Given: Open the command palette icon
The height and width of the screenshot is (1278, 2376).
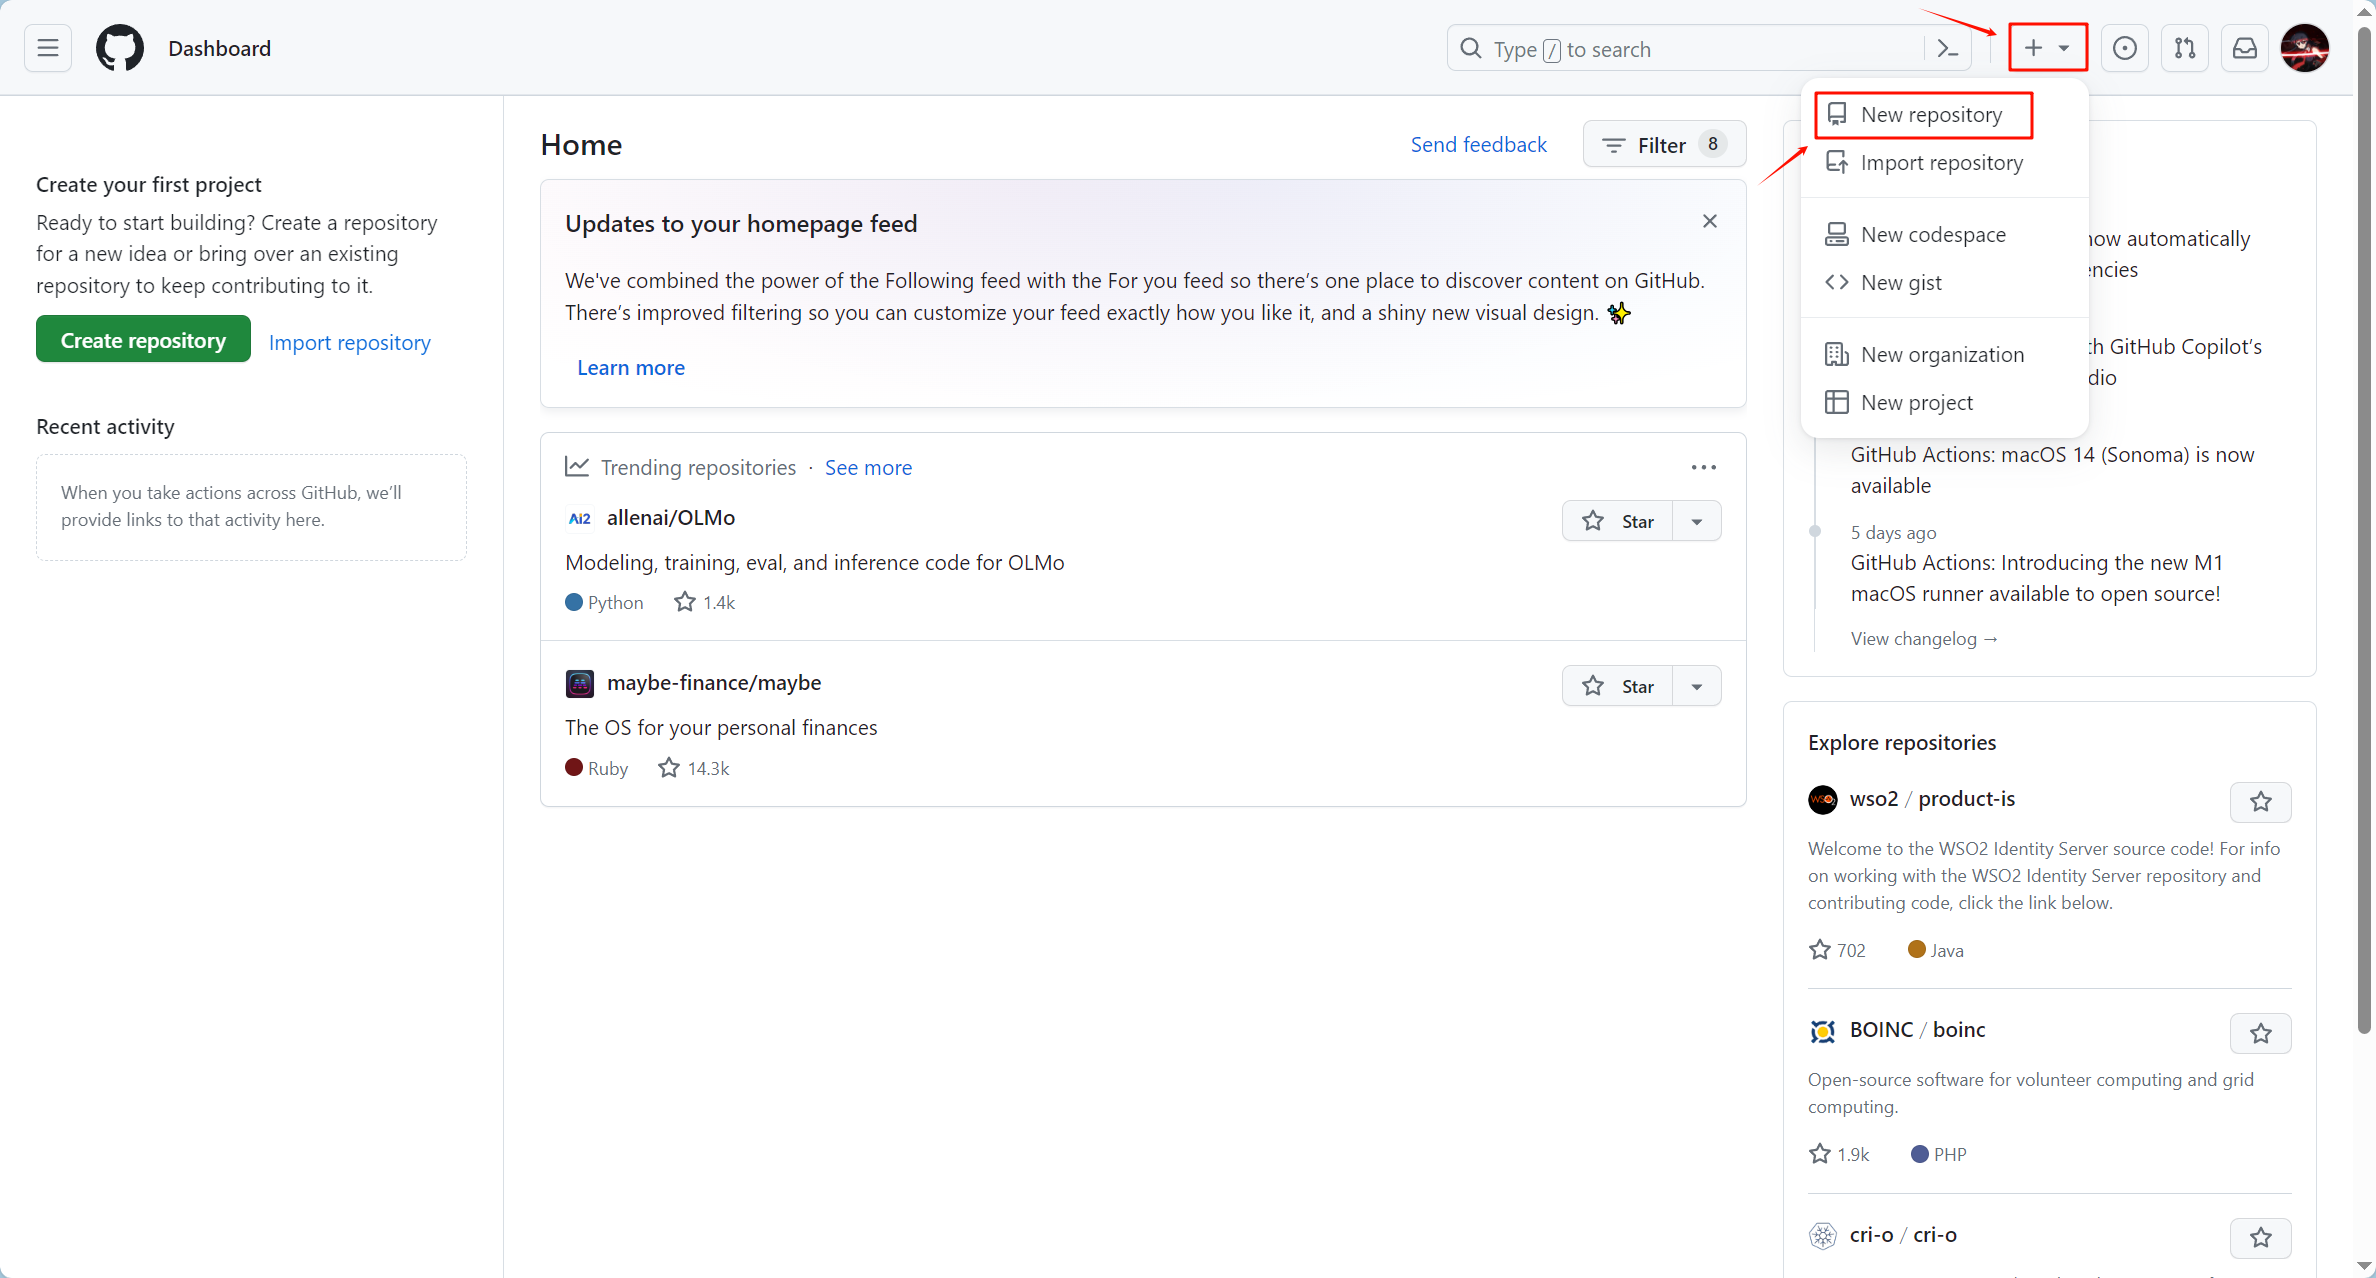Looking at the screenshot, I should (x=1947, y=48).
